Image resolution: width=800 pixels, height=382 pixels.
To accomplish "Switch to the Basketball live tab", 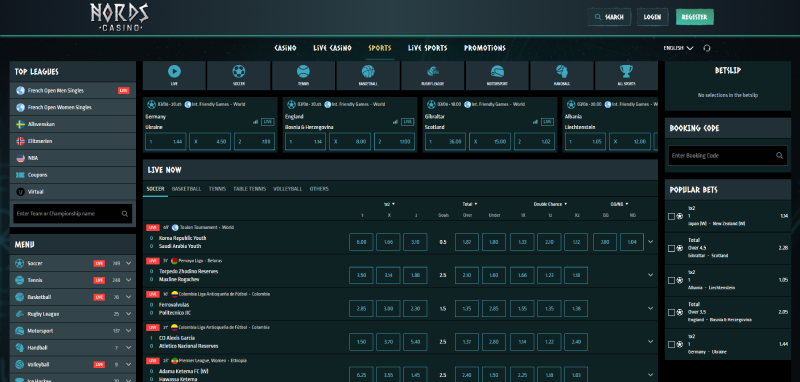I will click(186, 189).
